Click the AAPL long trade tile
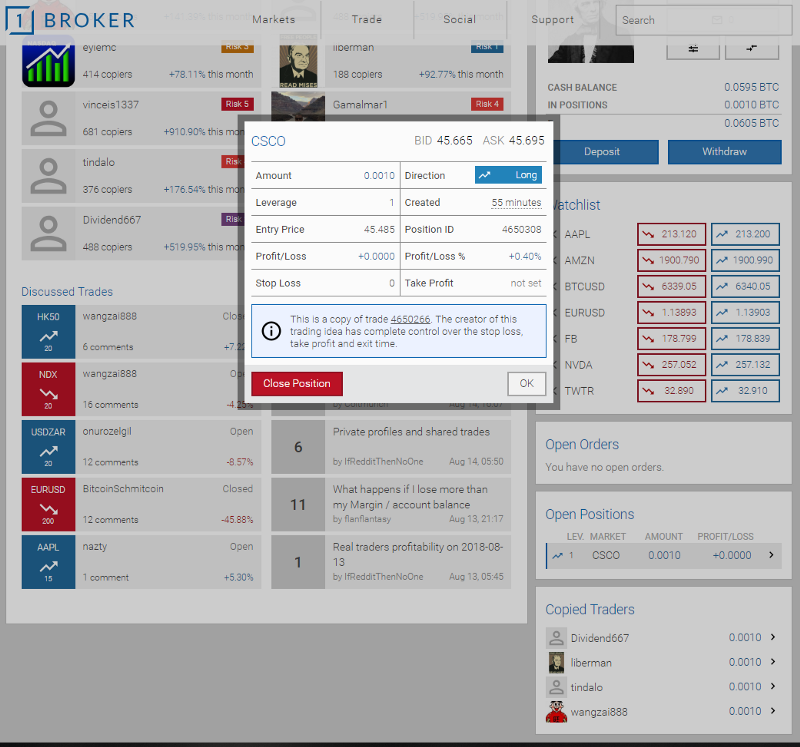The width and height of the screenshot is (800, 747). pyautogui.click(x=48, y=562)
